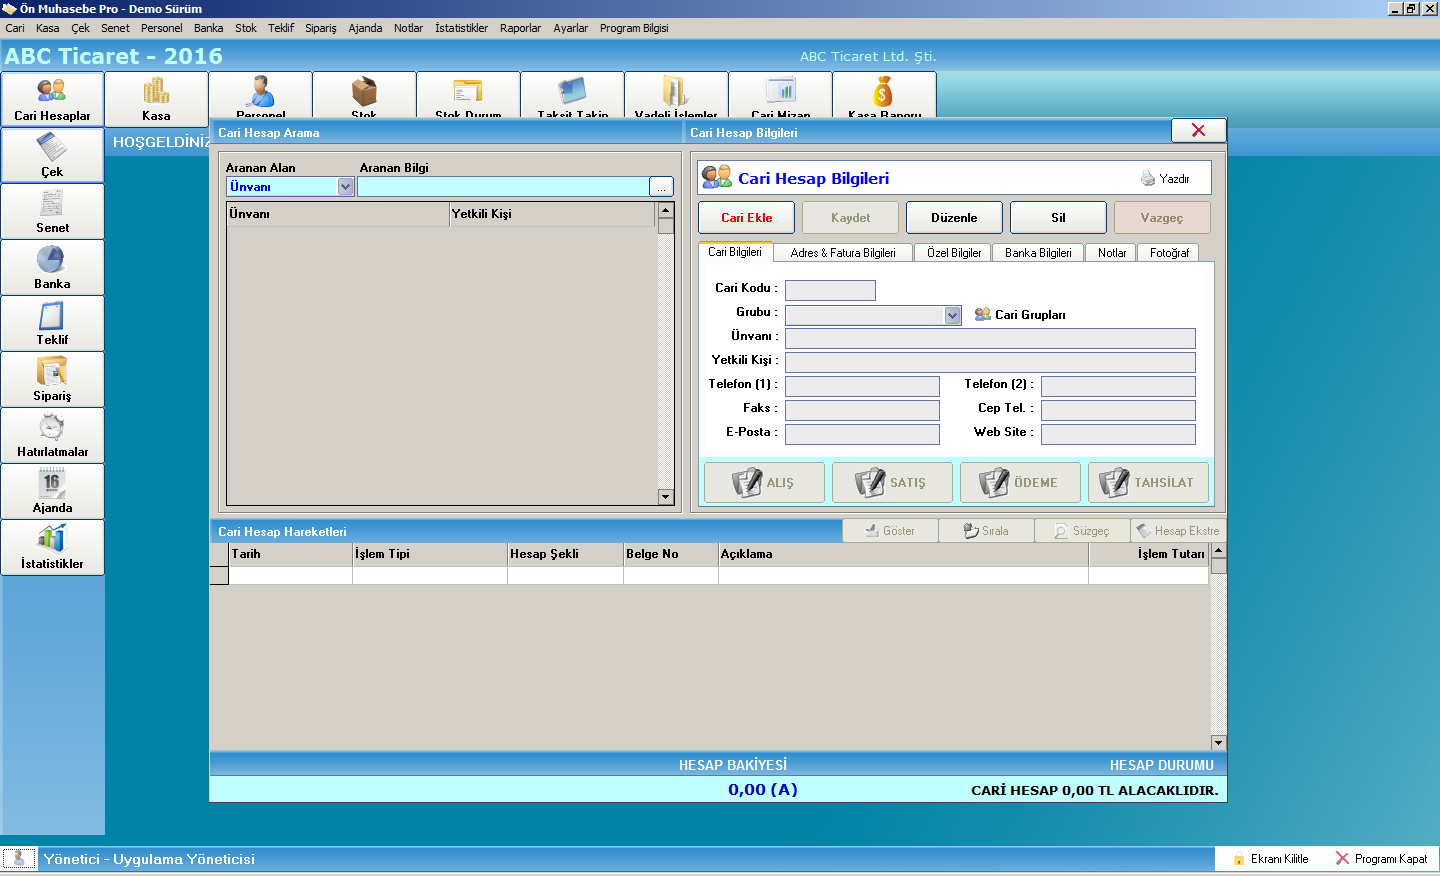Open Hesap Ekstre report button
The width and height of the screenshot is (1440, 876).
[x=1178, y=531]
